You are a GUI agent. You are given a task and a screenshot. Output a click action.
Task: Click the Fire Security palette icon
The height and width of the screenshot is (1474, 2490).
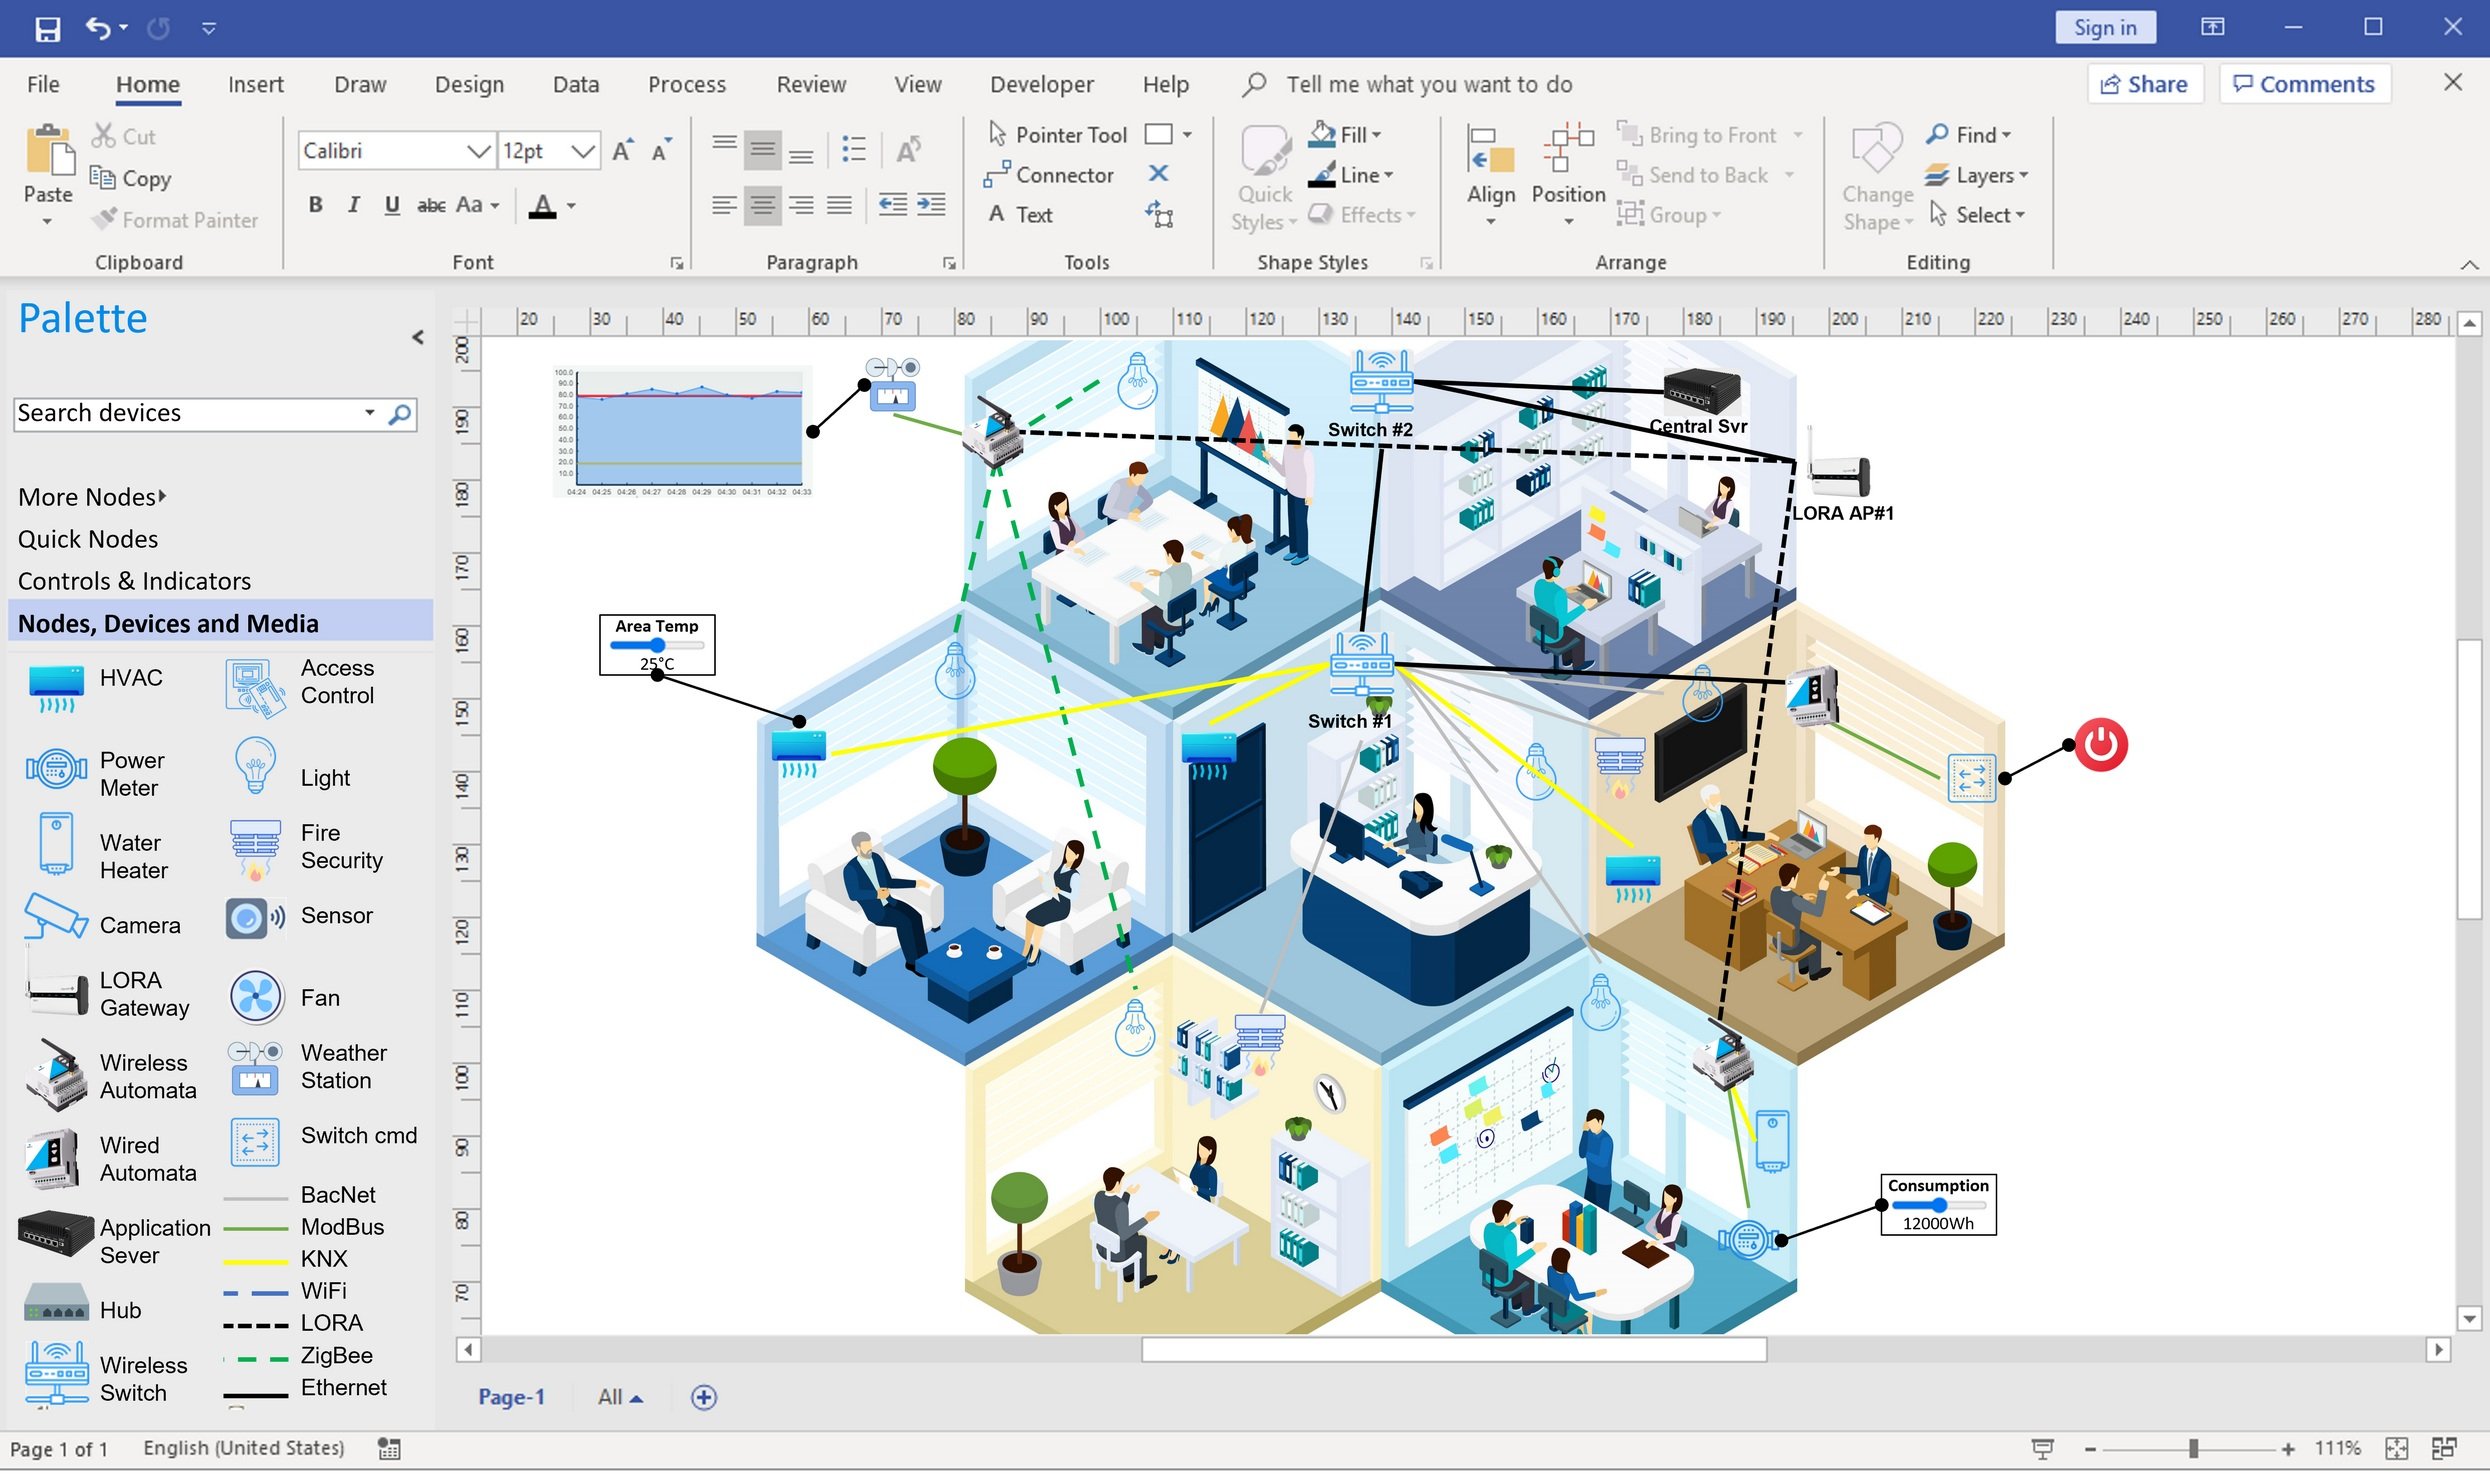click(x=255, y=848)
